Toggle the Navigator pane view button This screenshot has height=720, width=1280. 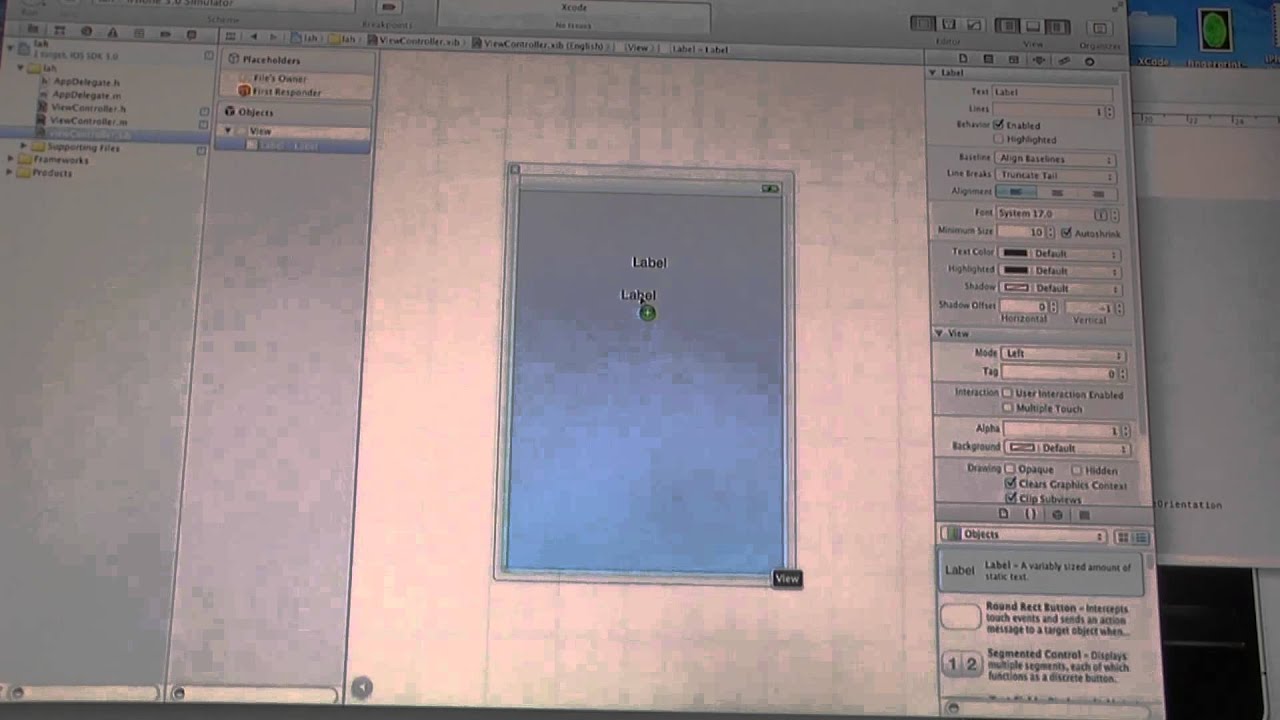(1007, 26)
